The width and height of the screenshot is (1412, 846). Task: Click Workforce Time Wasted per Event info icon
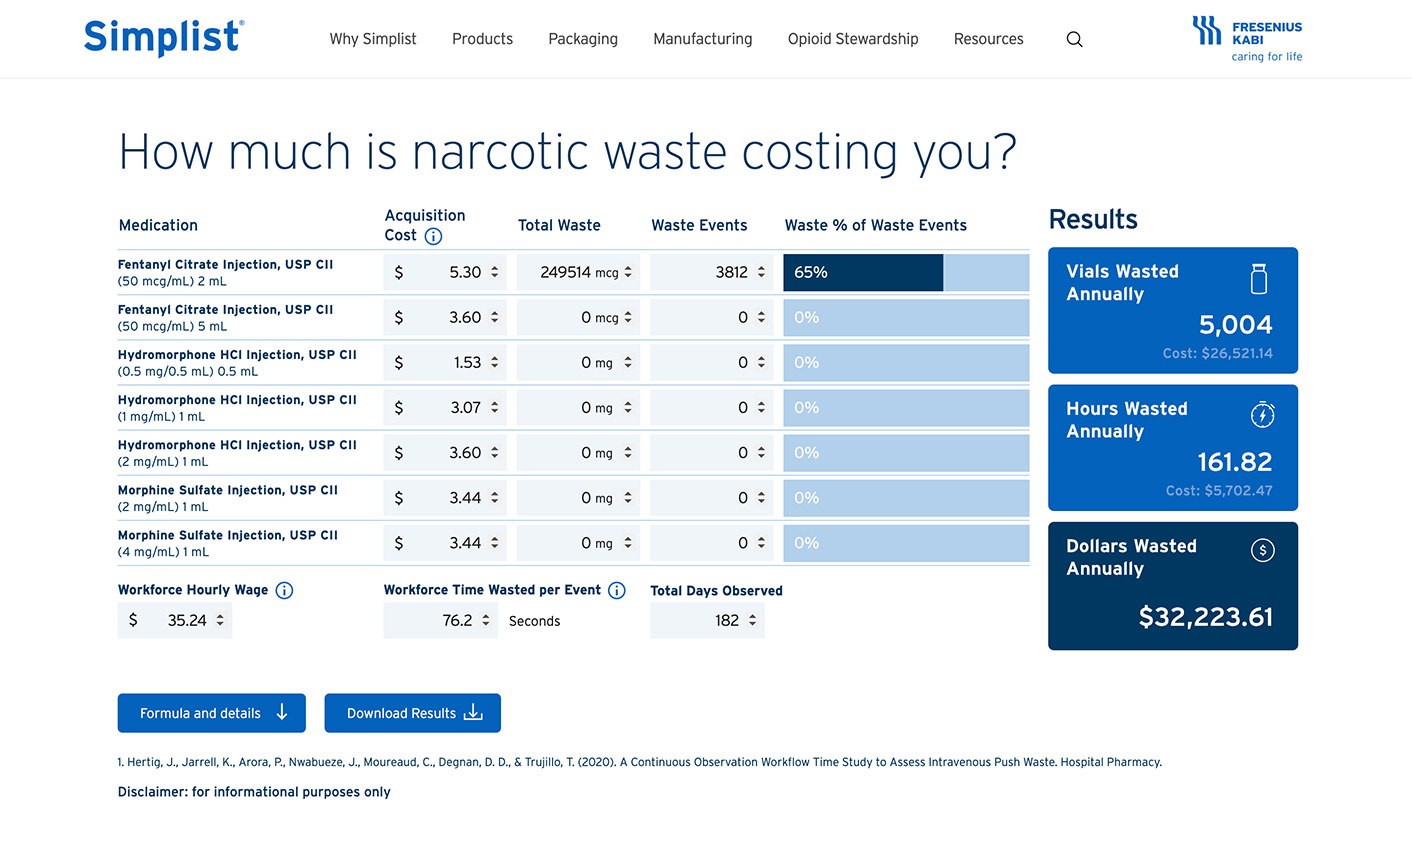tap(617, 590)
